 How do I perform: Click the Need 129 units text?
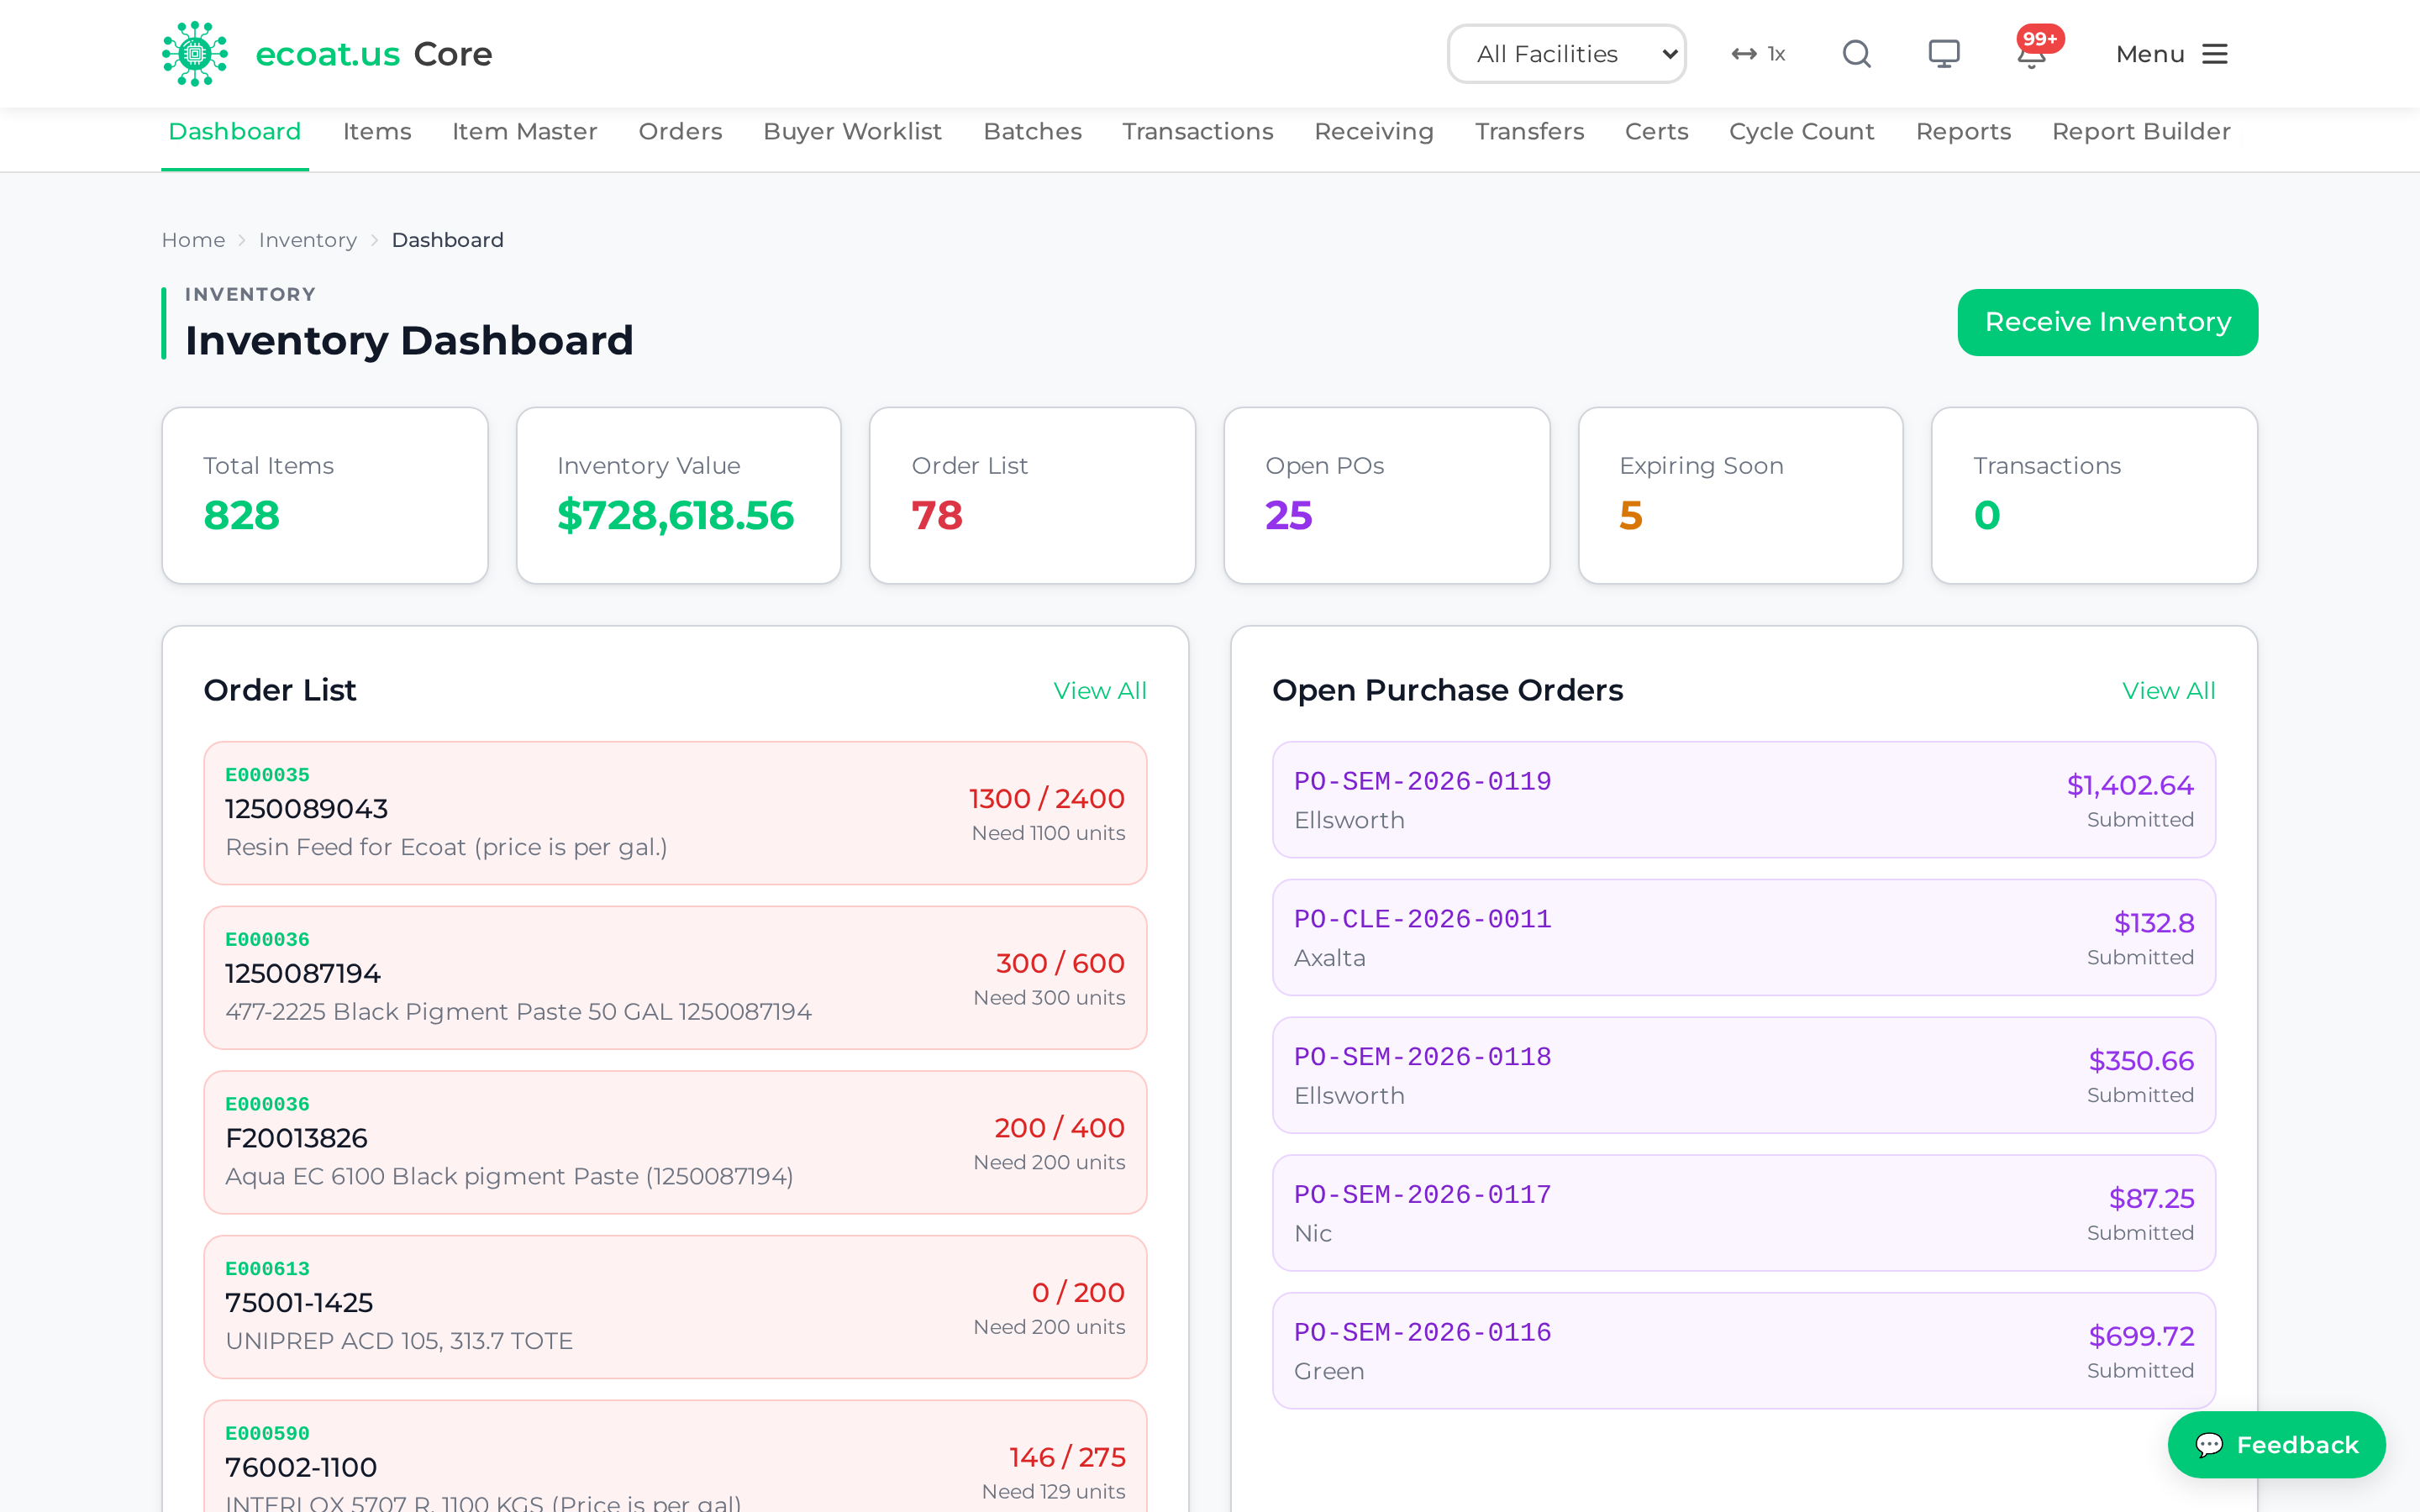(1053, 1491)
